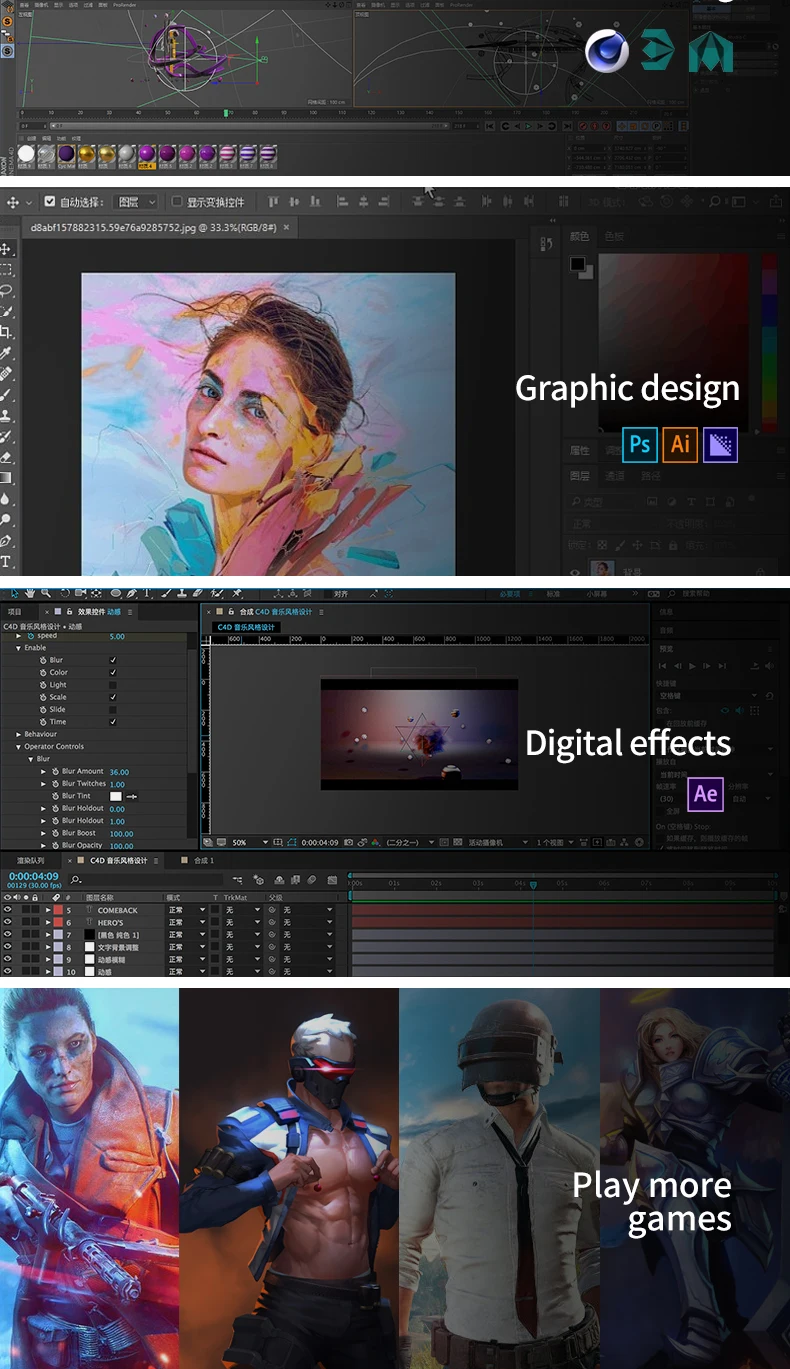Viewport: 790px width, 1369px height.
Task: Select the Eraser tool in Photoshop
Action: pyautogui.click(x=6, y=457)
